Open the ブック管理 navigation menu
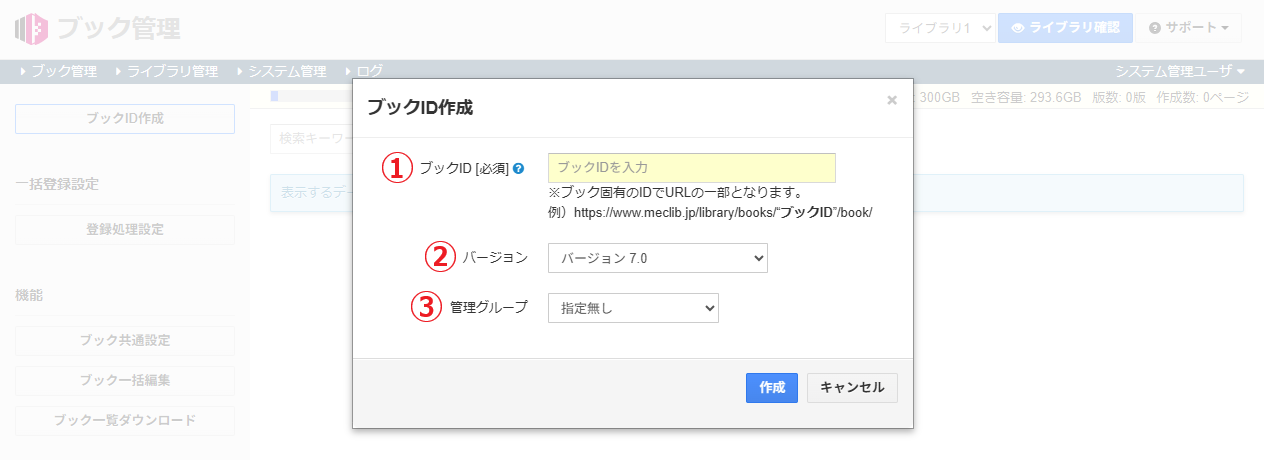This screenshot has width=1264, height=460. point(58,71)
